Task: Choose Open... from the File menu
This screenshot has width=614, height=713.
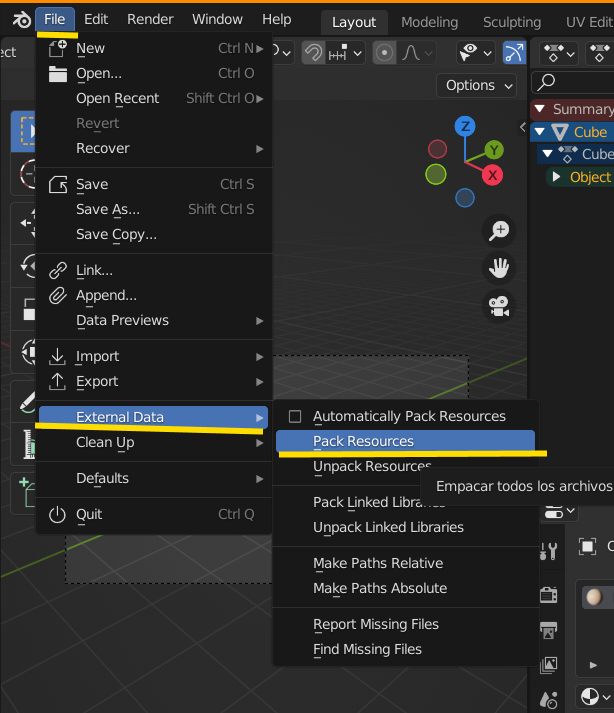Action: coord(154,73)
